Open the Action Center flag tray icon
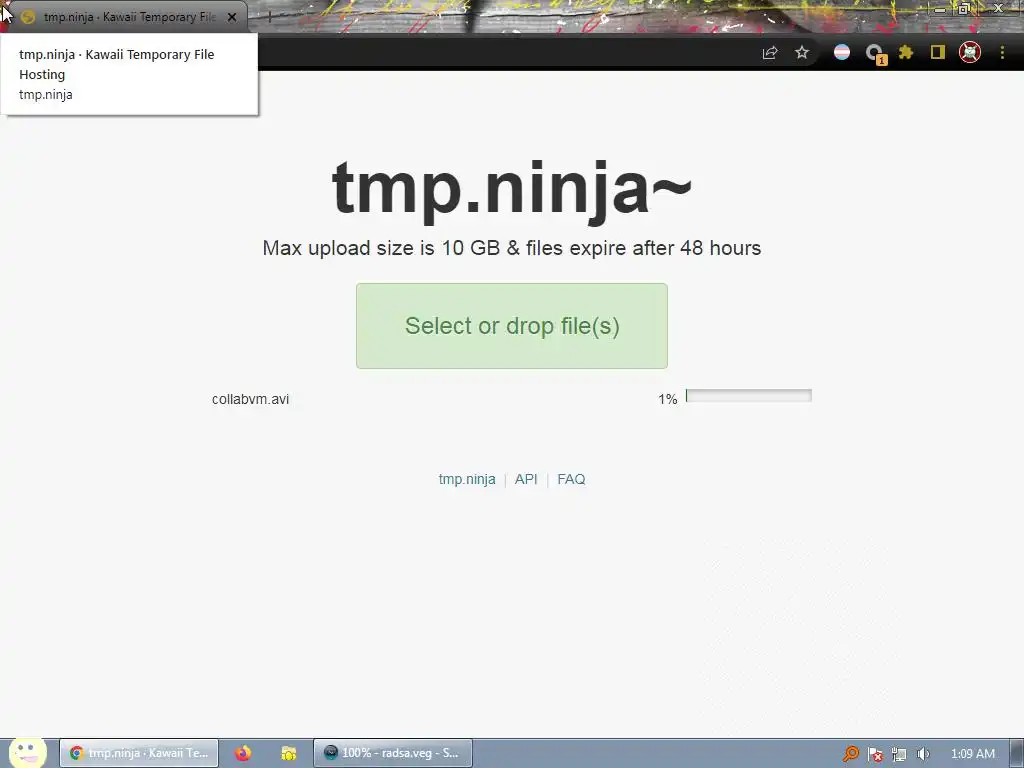Screen dimensions: 1024x768 (x=875, y=754)
